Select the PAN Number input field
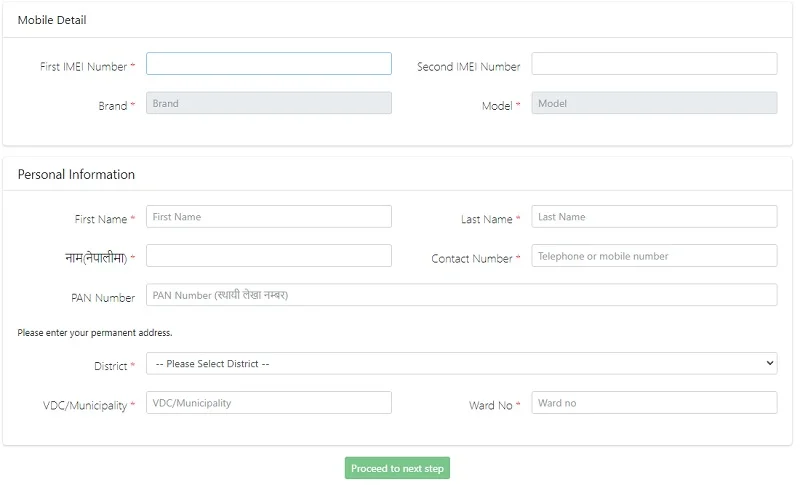 coord(462,295)
